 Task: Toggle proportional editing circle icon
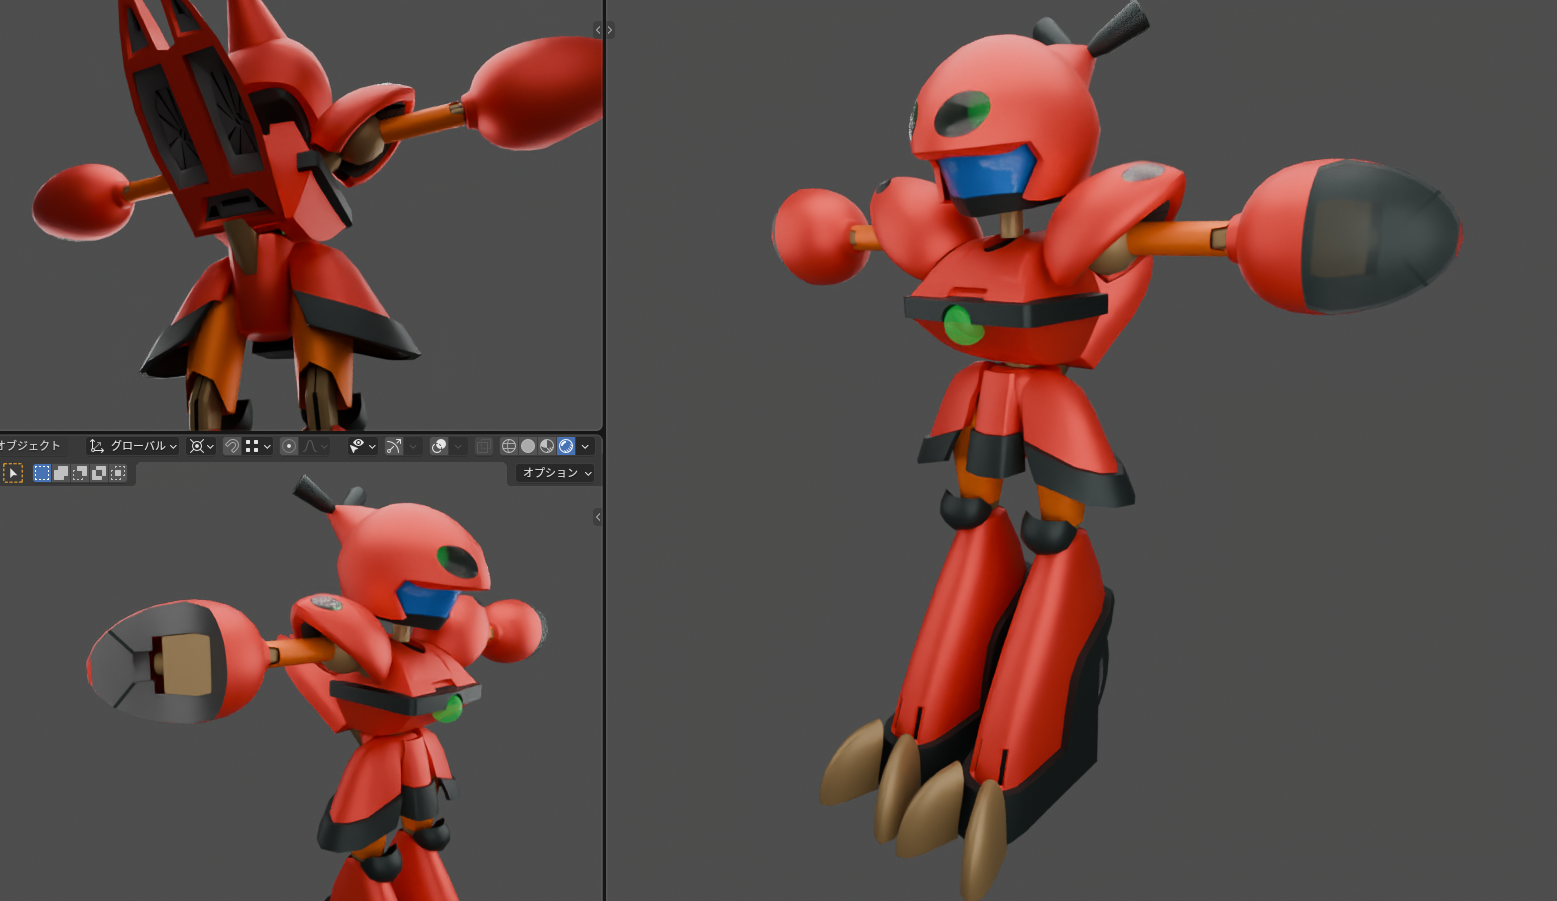pos(289,446)
